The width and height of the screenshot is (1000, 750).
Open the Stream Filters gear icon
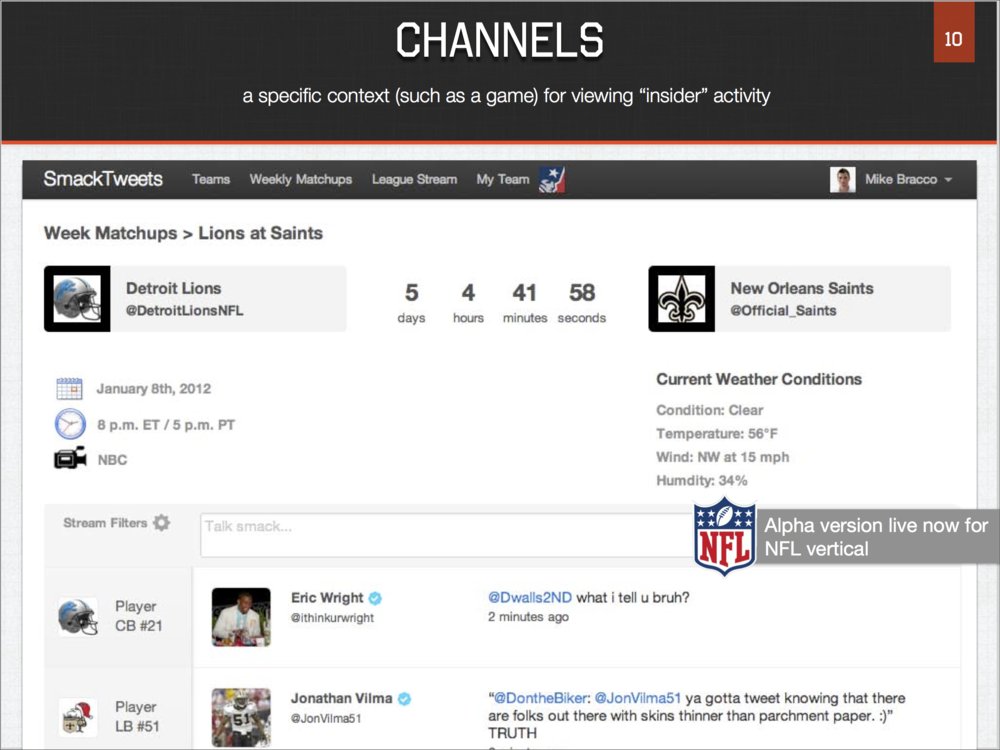161,523
